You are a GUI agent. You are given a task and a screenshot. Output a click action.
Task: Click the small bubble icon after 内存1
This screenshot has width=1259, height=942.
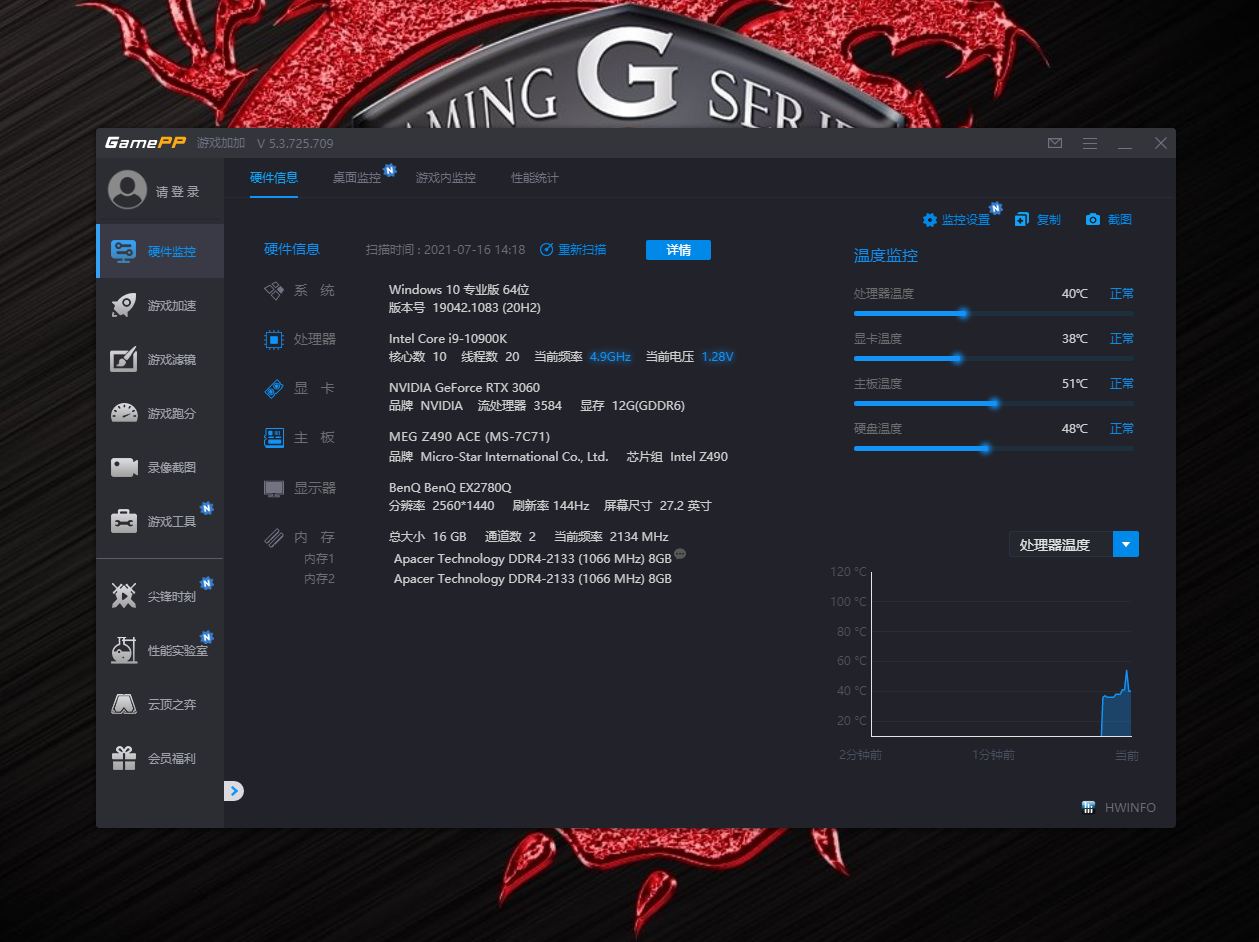[x=680, y=554]
